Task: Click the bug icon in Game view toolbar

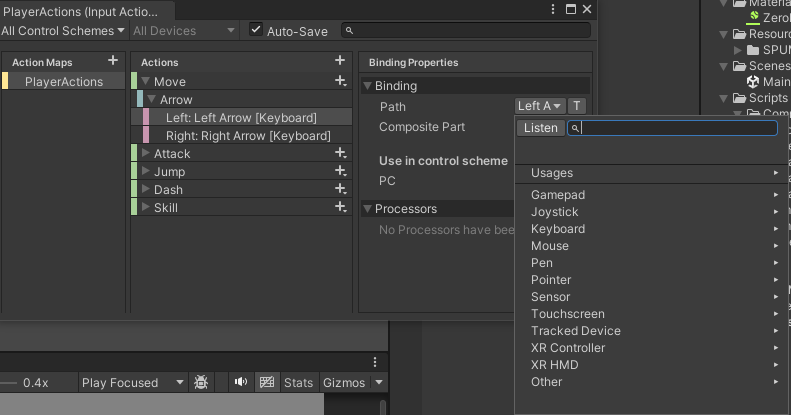Action: pyautogui.click(x=201, y=383)
